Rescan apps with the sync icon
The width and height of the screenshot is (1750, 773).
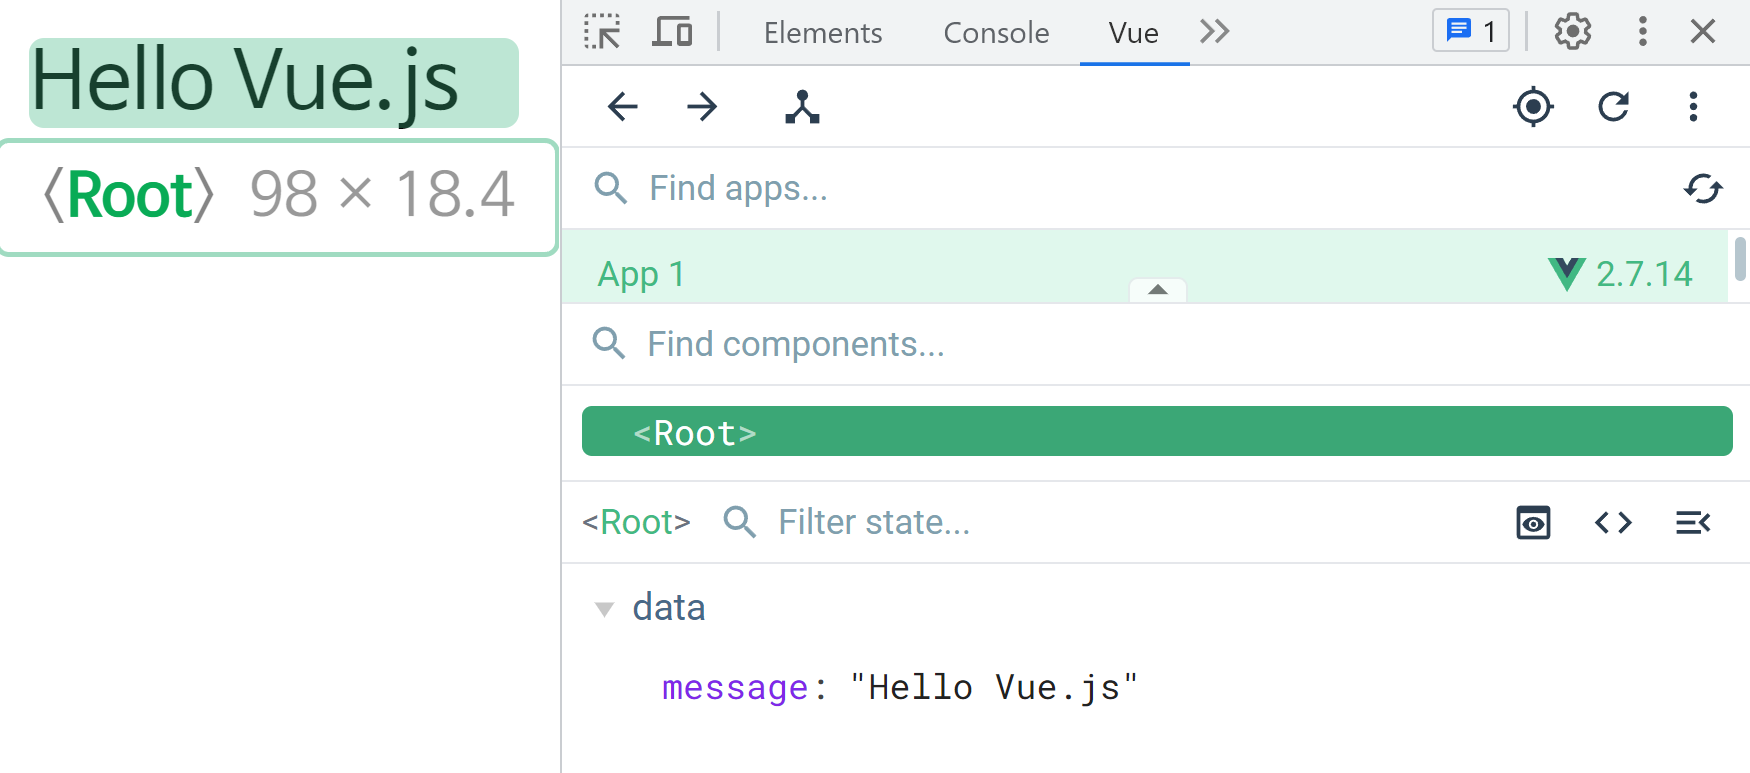tap(1703, 188)
